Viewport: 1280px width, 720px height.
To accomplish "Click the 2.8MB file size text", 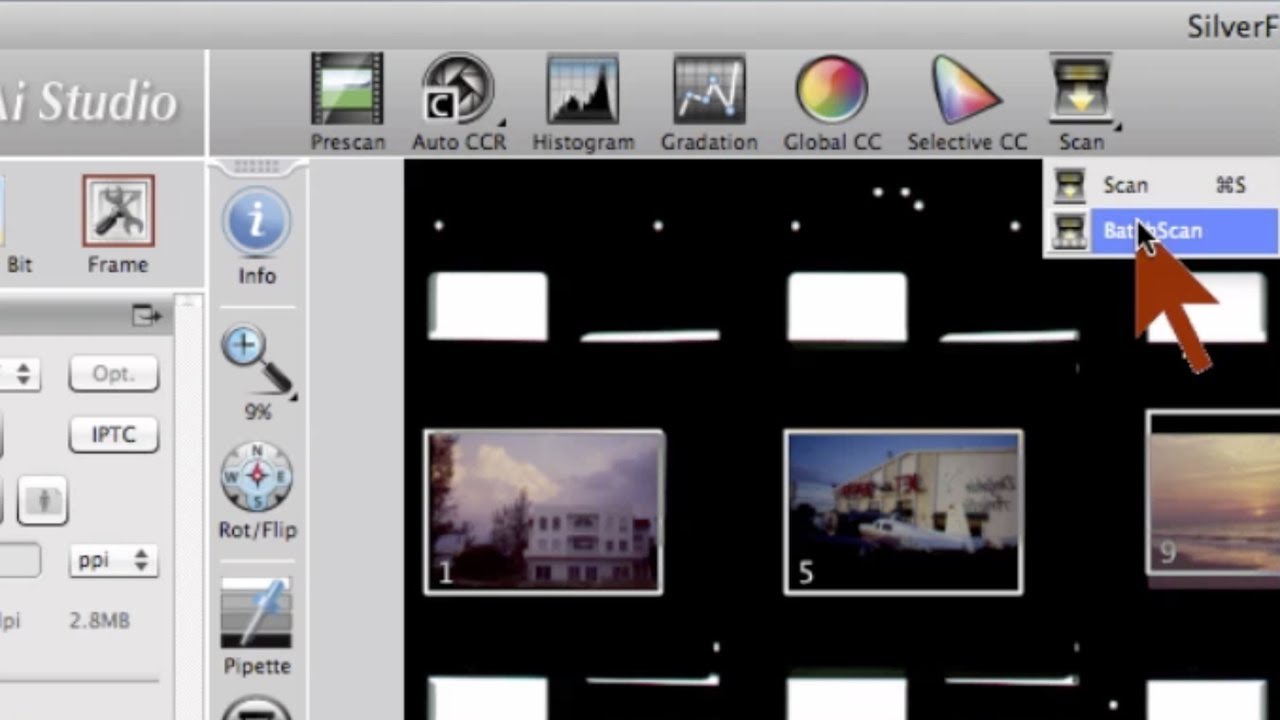I will [x=99, y=621].
